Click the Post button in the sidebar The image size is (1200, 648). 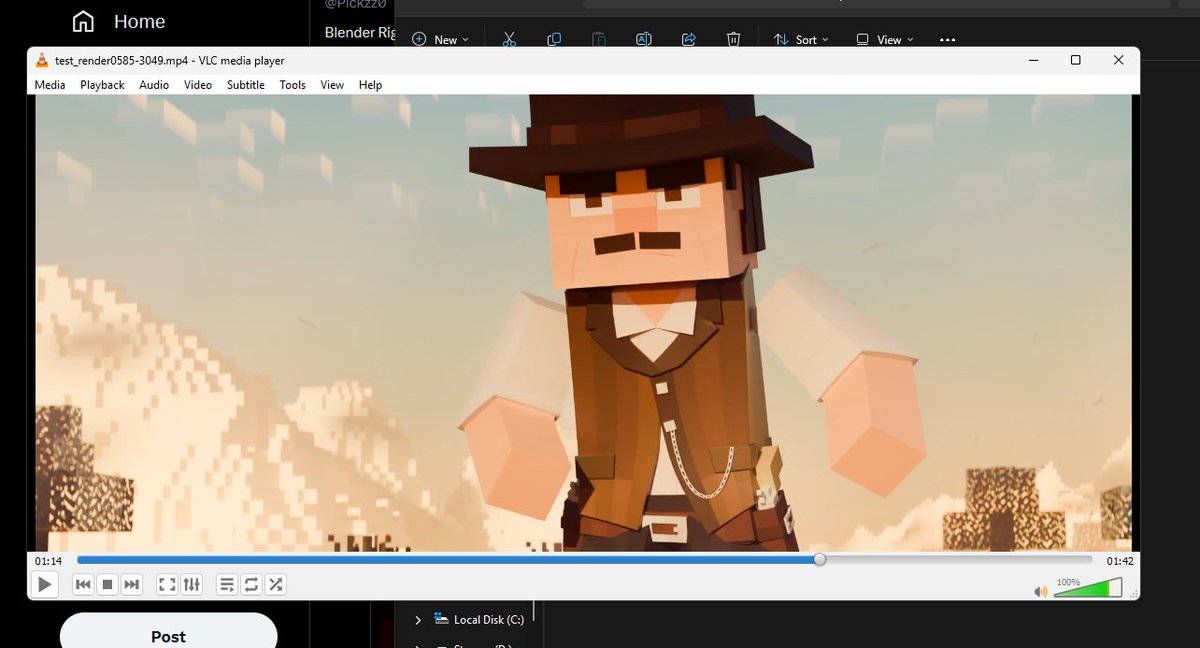(168, 635)
